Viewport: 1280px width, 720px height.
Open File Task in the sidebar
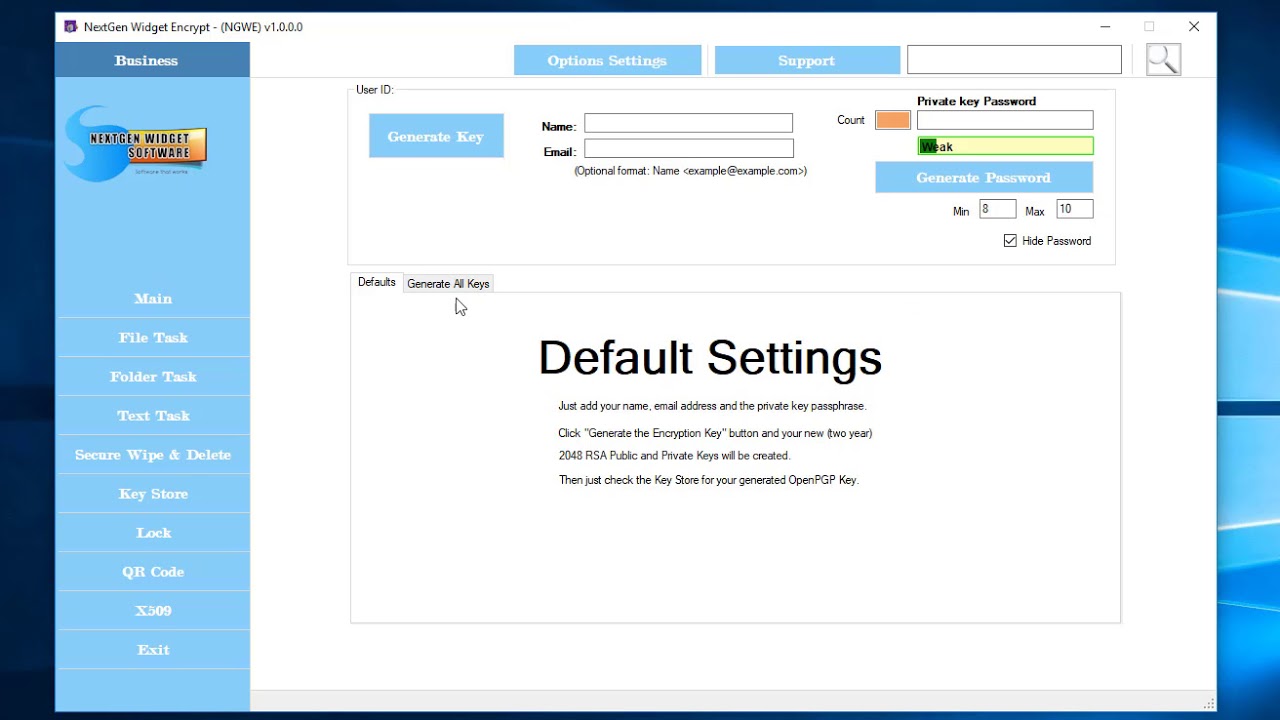[x=153, y=337]
